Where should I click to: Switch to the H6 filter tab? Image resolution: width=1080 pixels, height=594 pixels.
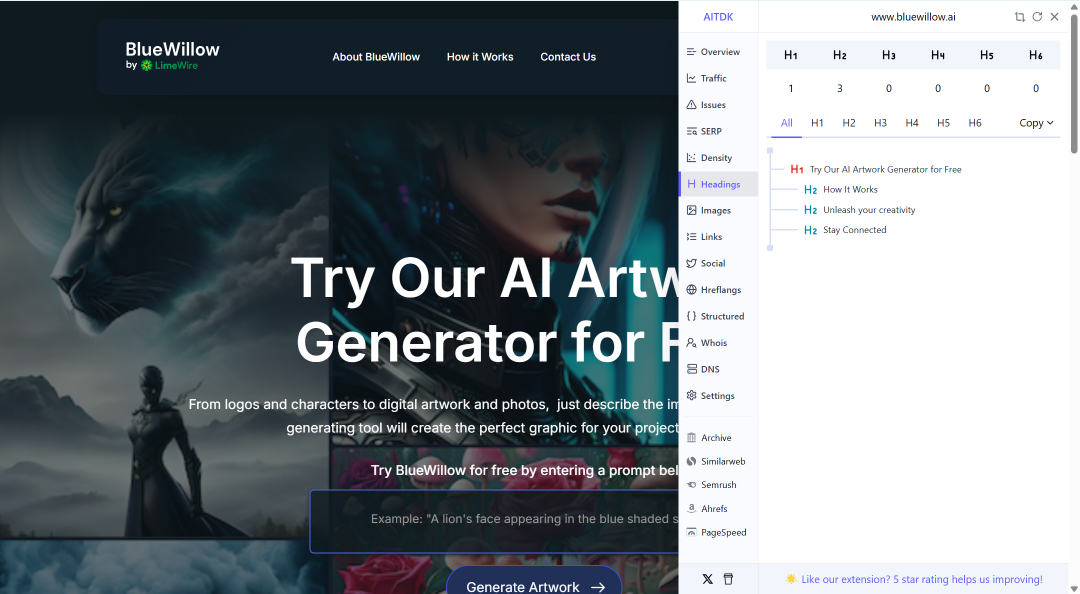pos(975,123)
